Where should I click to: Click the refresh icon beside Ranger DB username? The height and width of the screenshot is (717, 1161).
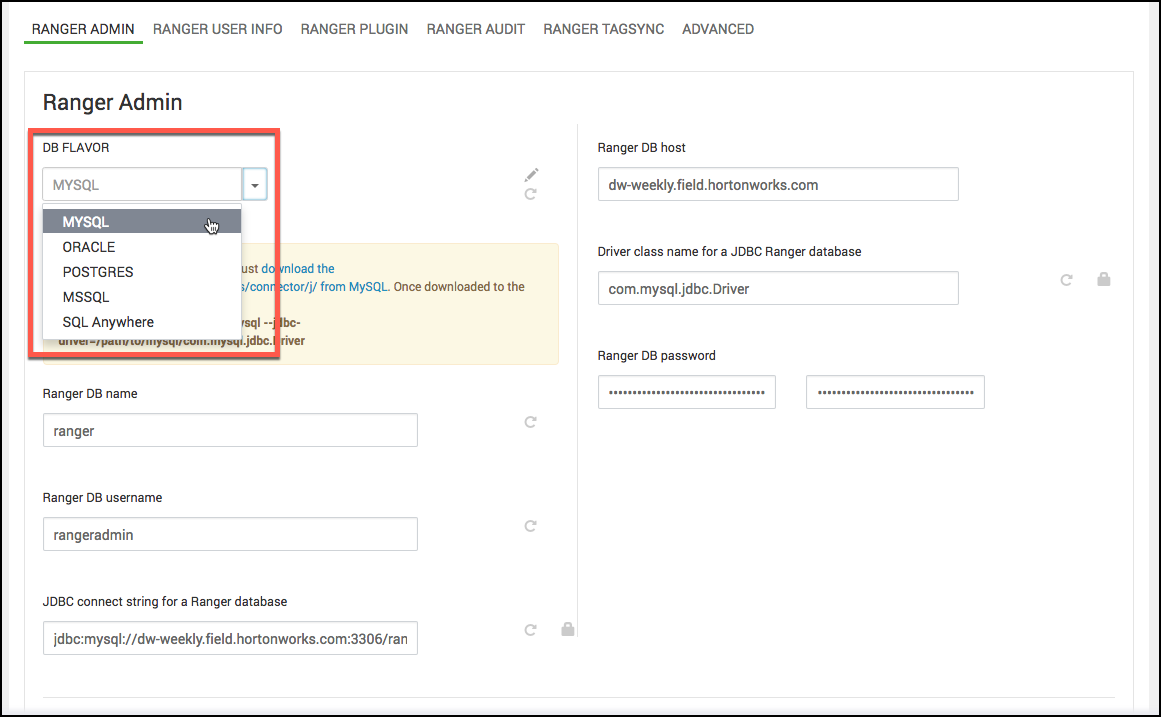[531, 526]
